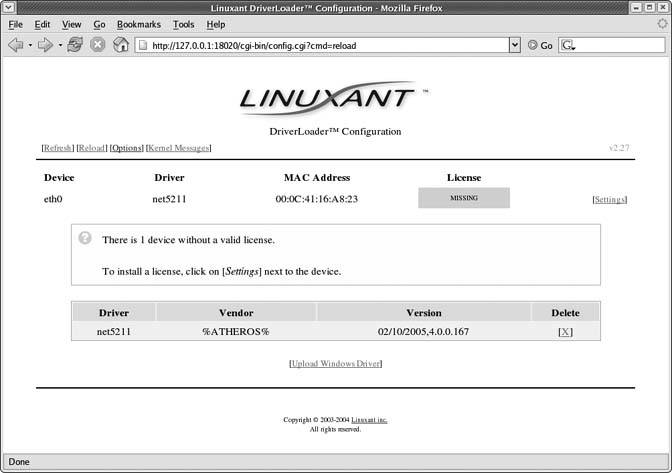Click the Upload Windows Driver link
672x473 pixels.
coord(335,363)
